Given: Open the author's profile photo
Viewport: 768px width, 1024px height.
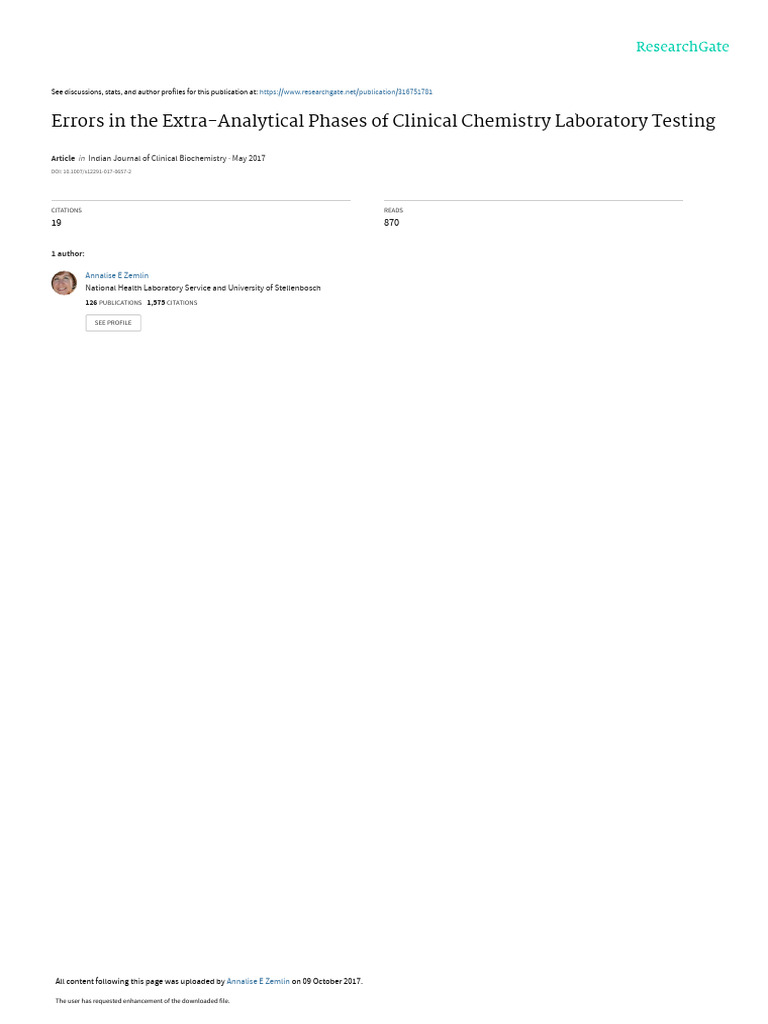Looking at the screenshot, I should pyautogui.click(x=64, y=283).
